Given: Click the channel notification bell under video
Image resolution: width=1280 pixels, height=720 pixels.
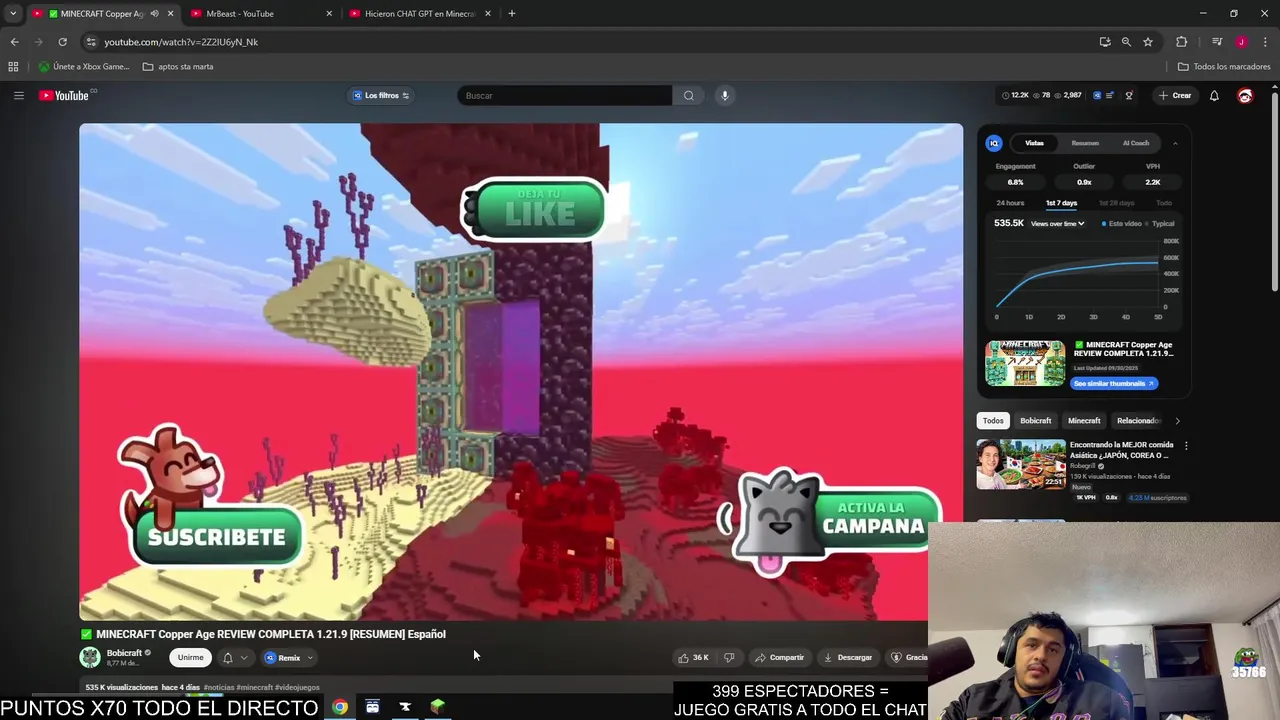Looking at the screenshot, I should pyautogui.click(x=228, y=657).
